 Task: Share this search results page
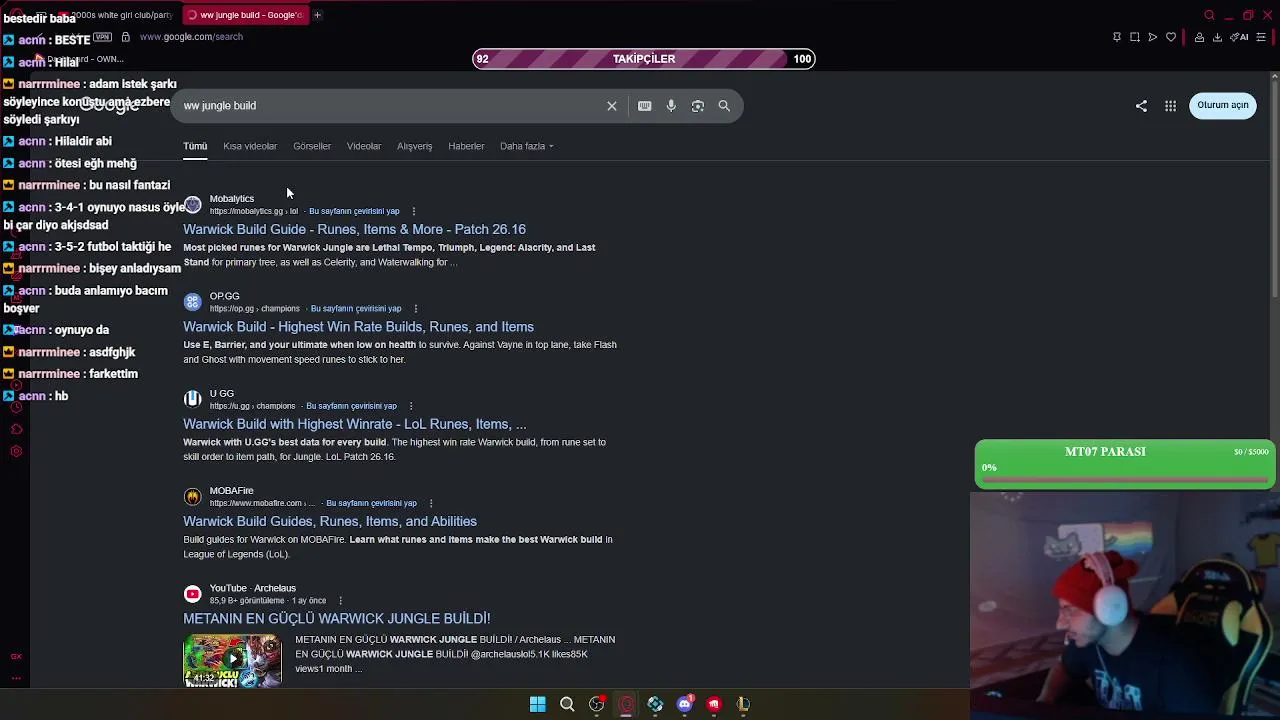pyautogui.click(x=1141, y=106)
